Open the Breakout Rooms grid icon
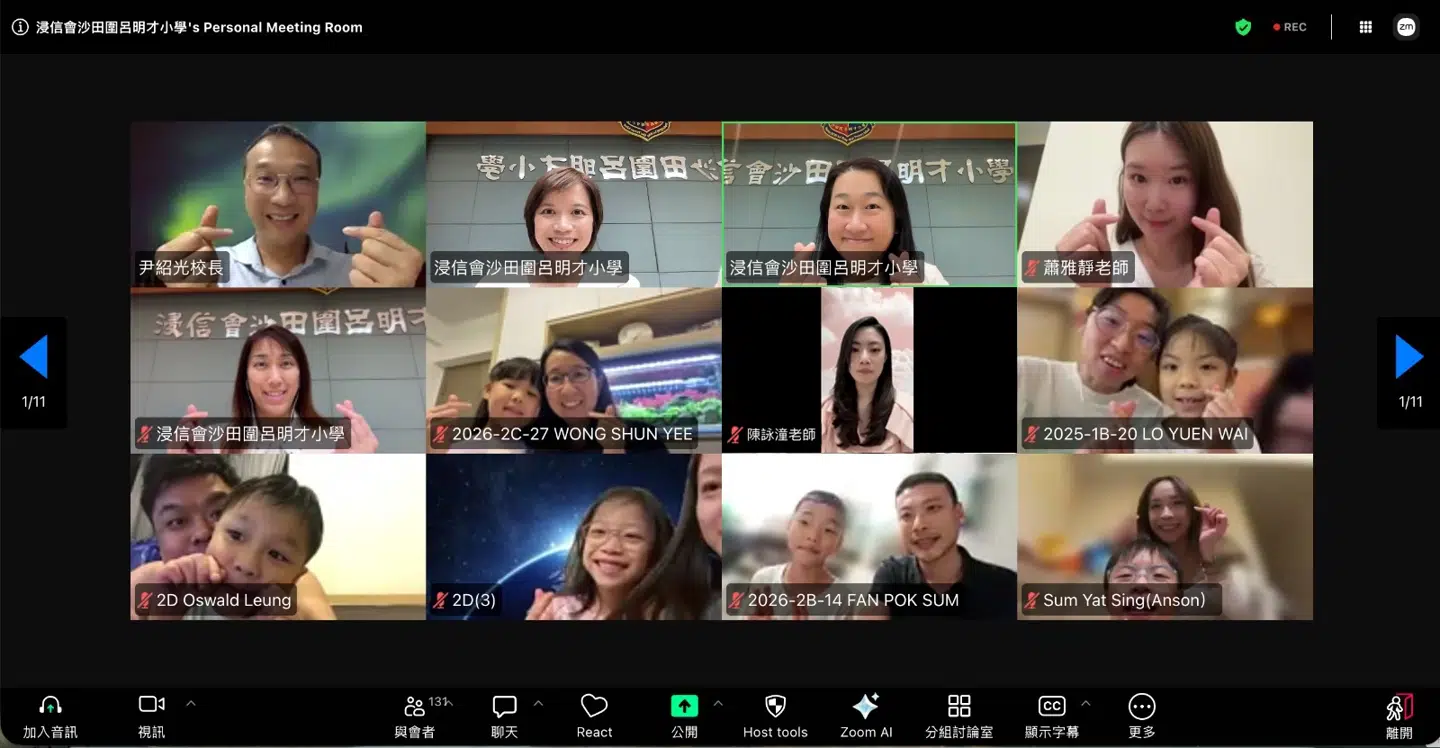The image size is (1440, 748). pos(959,706)
